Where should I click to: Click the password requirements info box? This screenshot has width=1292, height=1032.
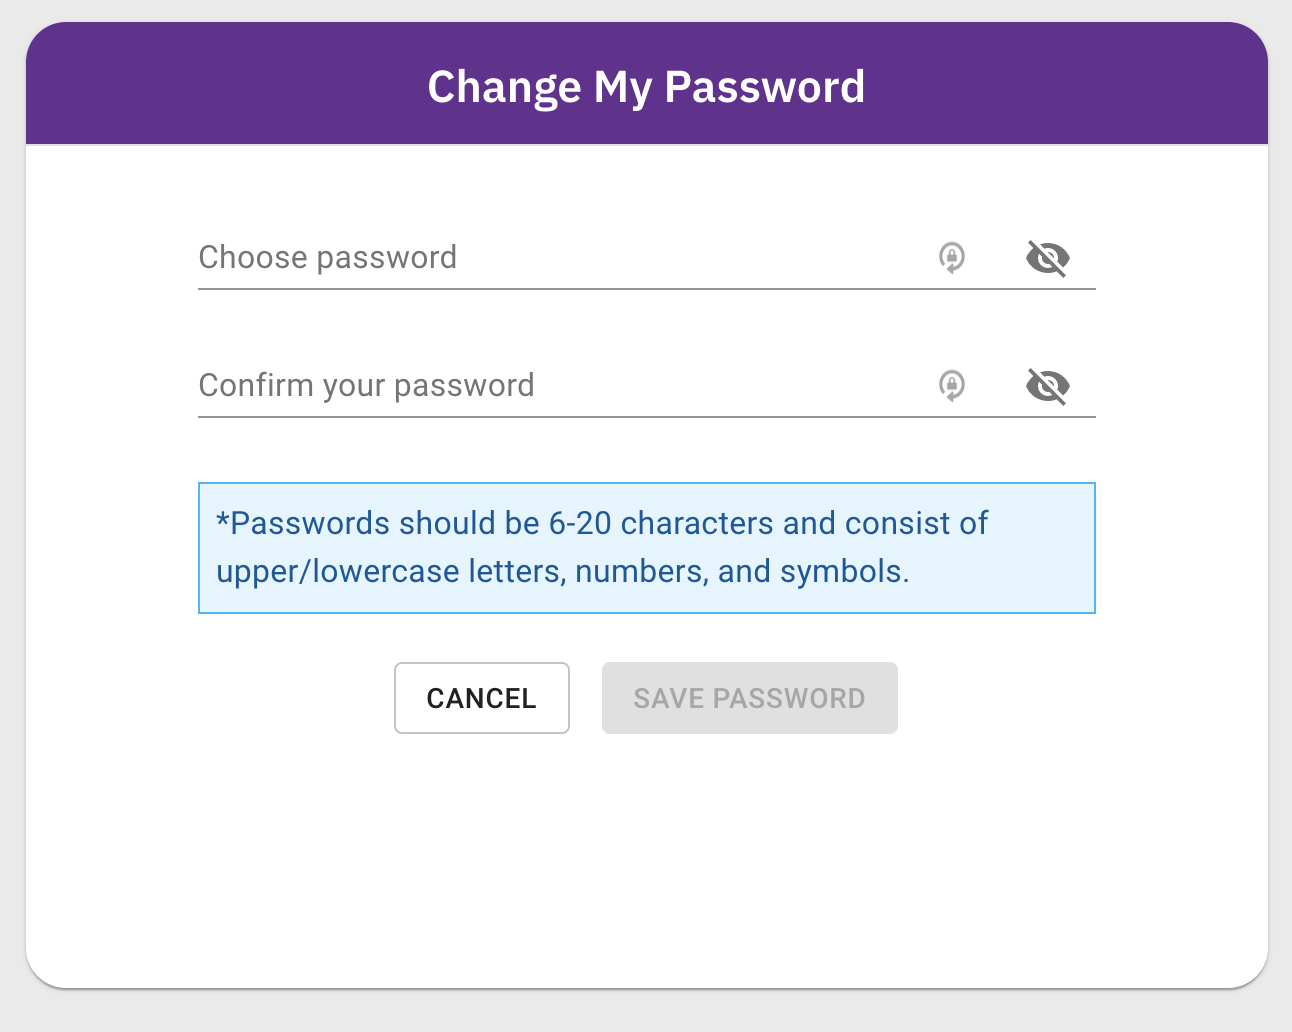pyautogui.click(x=647, y=548)
